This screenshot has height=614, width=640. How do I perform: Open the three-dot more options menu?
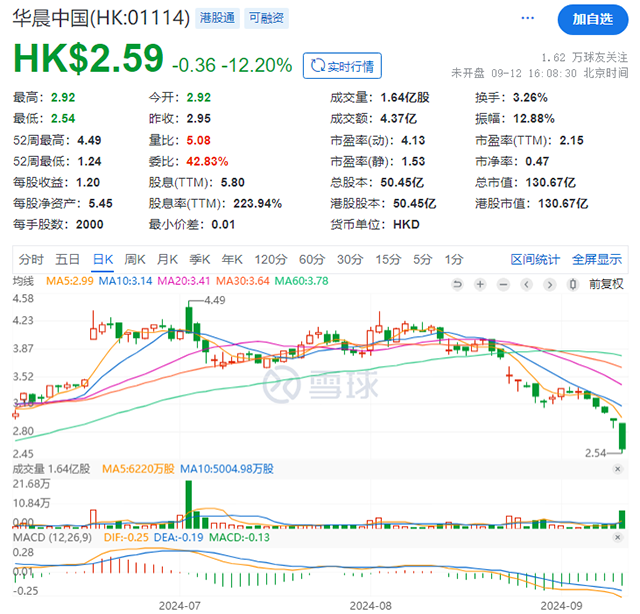(x=527, y=18)
